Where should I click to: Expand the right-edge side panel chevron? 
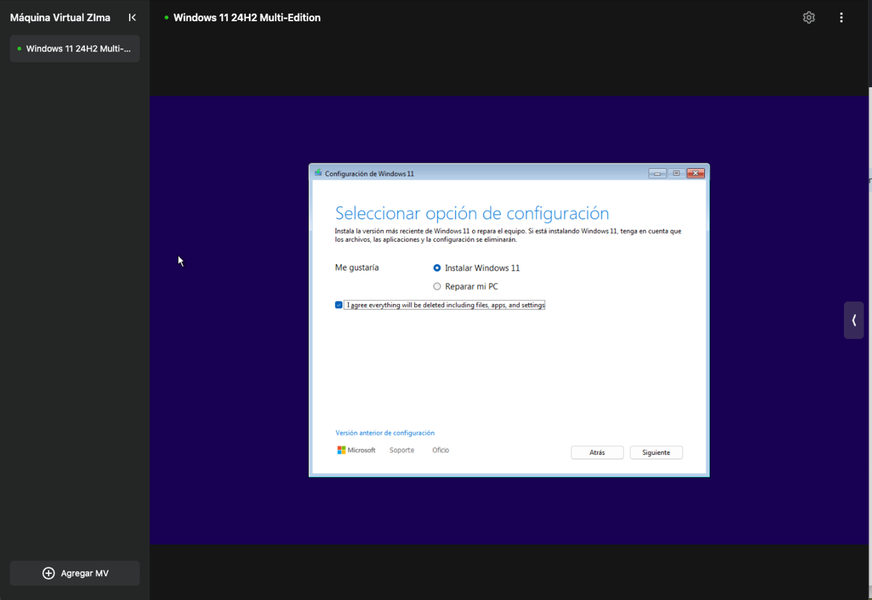(x=854, y=320)
